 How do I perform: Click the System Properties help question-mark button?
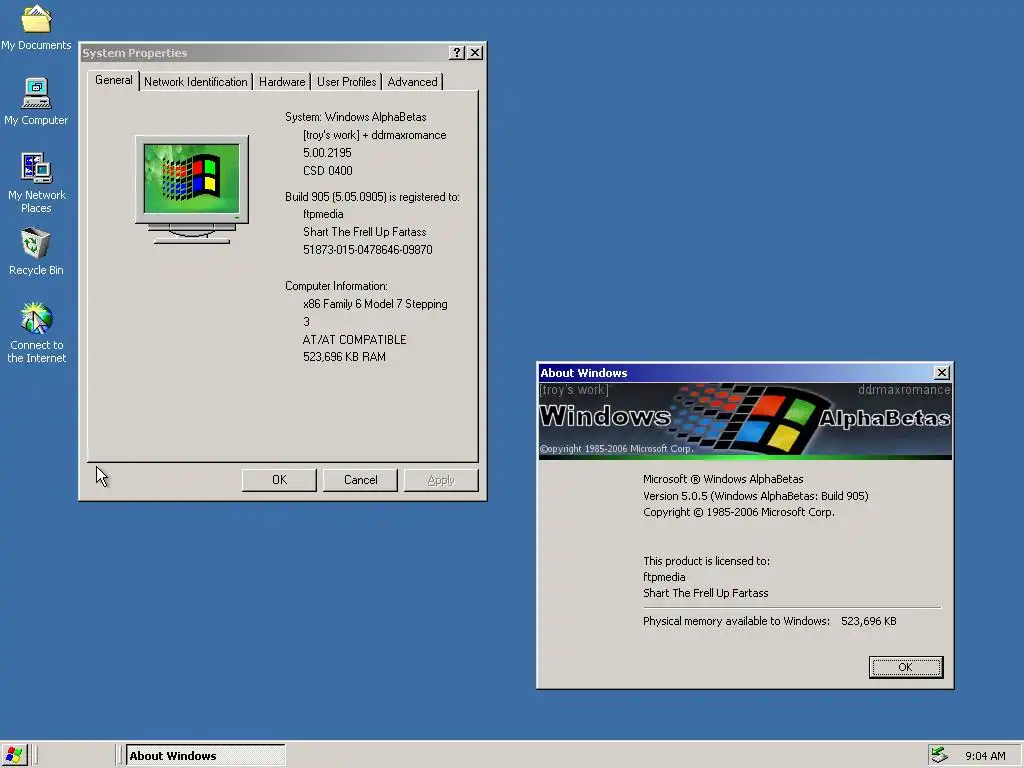pos(457,53)
